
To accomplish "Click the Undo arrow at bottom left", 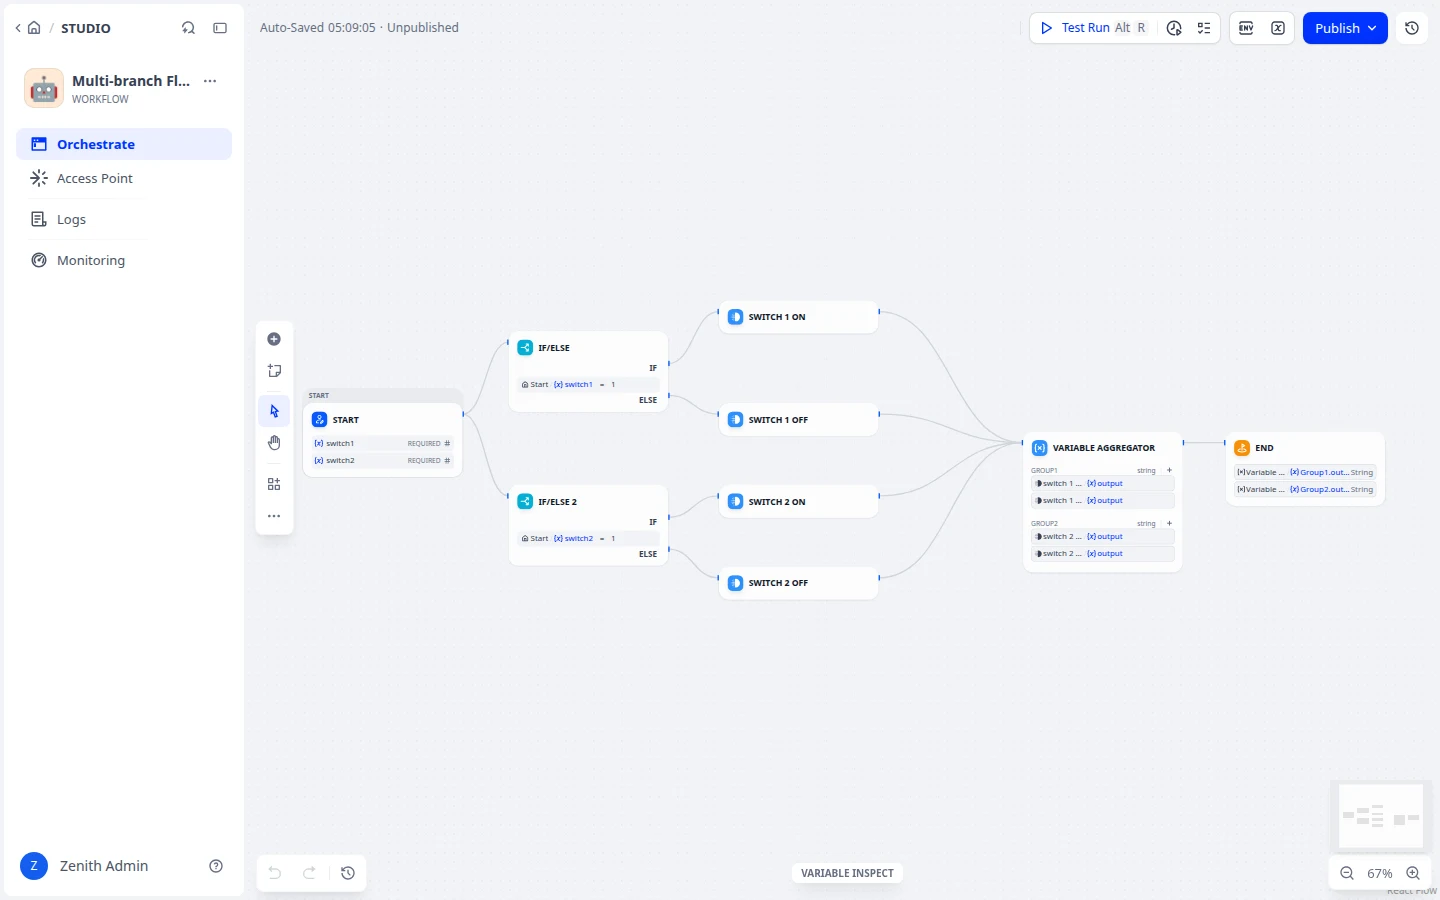I will tap(275, 873).
